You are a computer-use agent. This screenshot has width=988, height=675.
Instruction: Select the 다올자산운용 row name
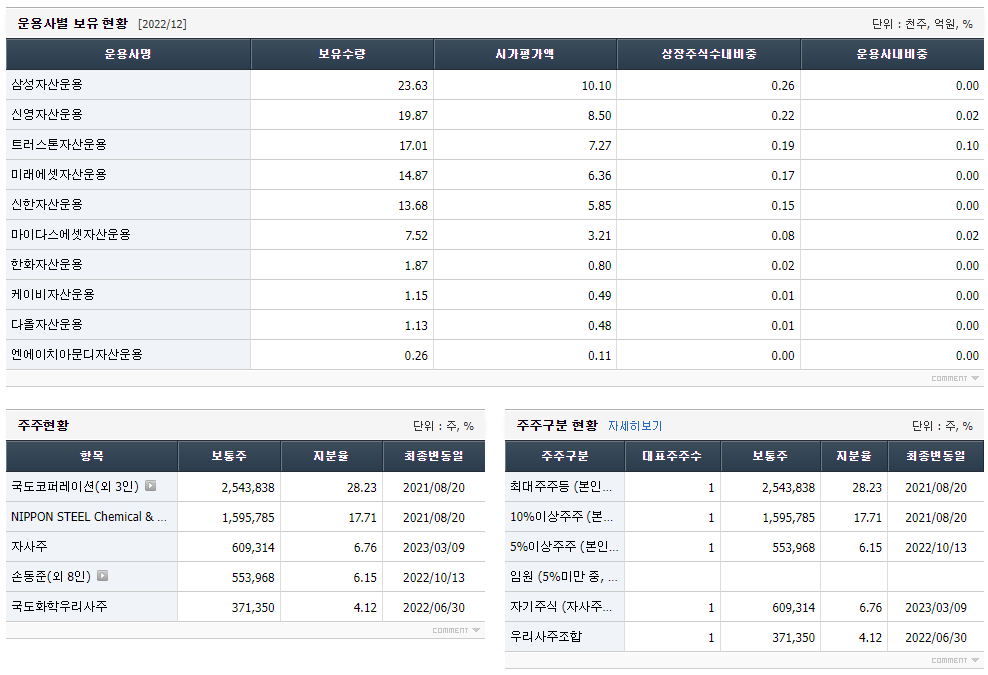[47, 325]
